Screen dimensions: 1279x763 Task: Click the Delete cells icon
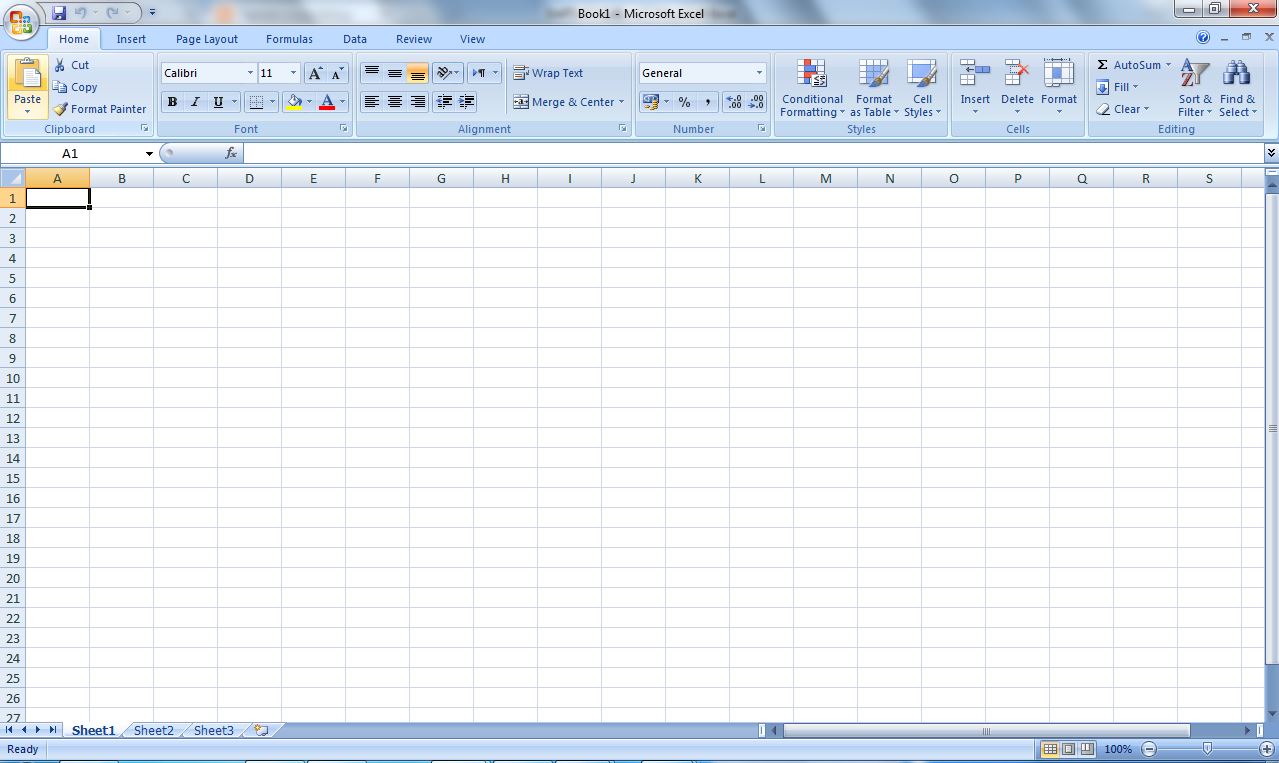click(1017, 74)
